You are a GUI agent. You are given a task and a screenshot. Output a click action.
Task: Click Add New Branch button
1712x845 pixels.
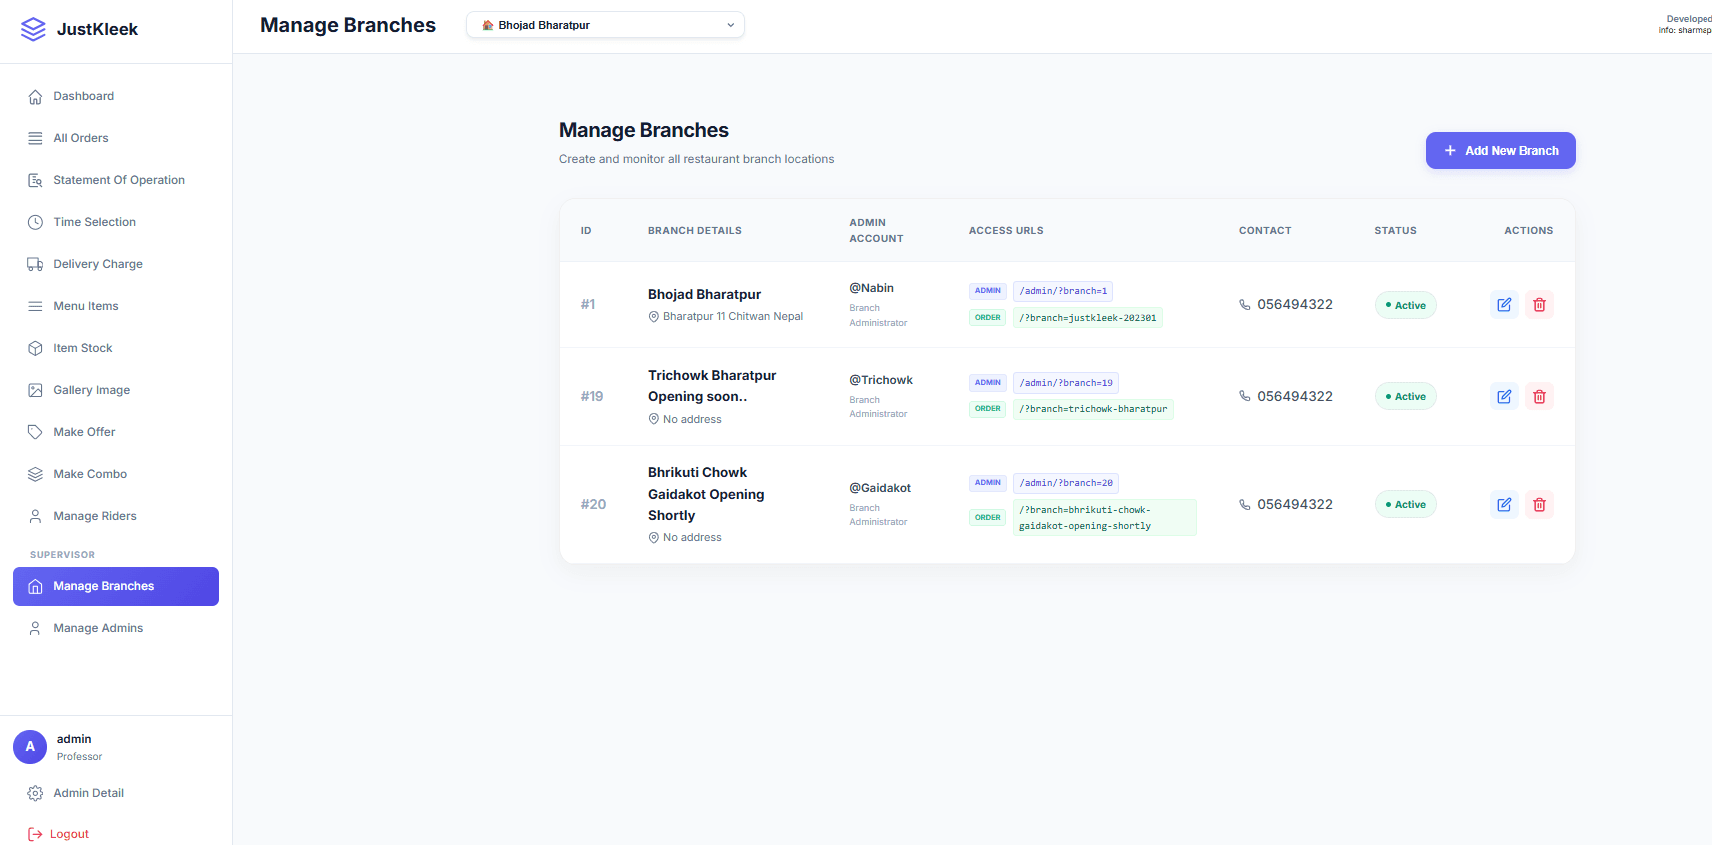point(1500,151)
